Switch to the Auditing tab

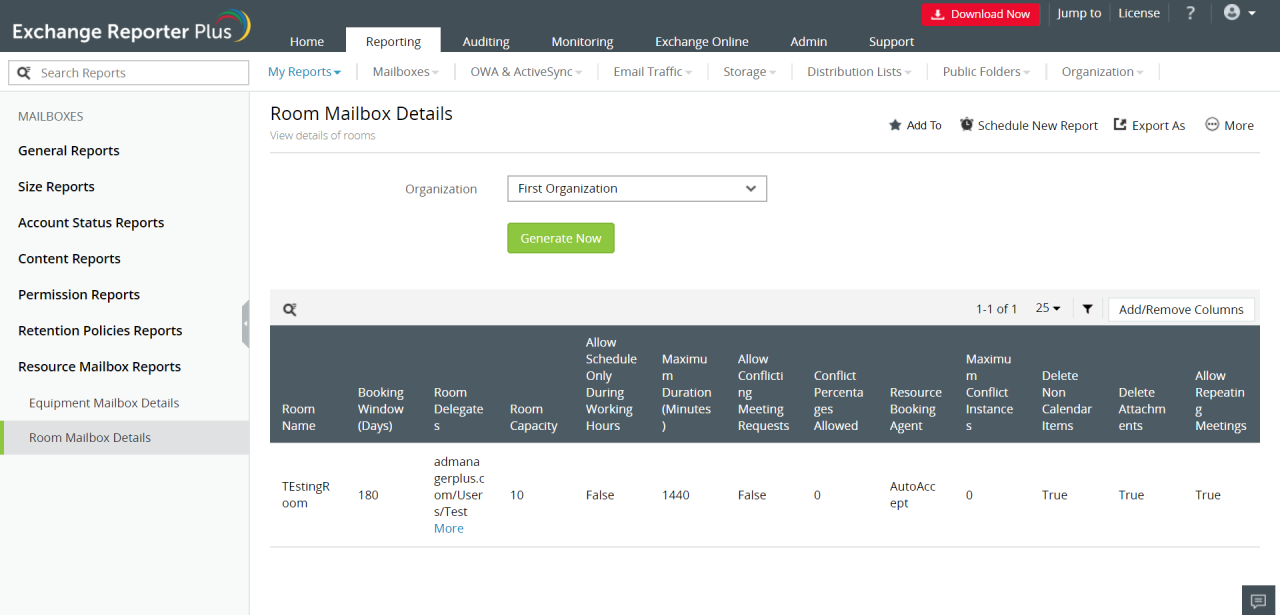click(x=486, y=42)
